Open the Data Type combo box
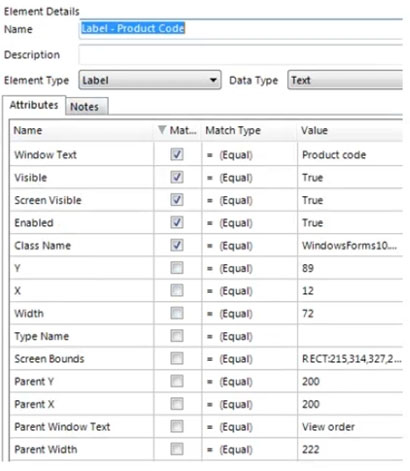This screenshot has height=471, width=410. click(x=345, y=80)
